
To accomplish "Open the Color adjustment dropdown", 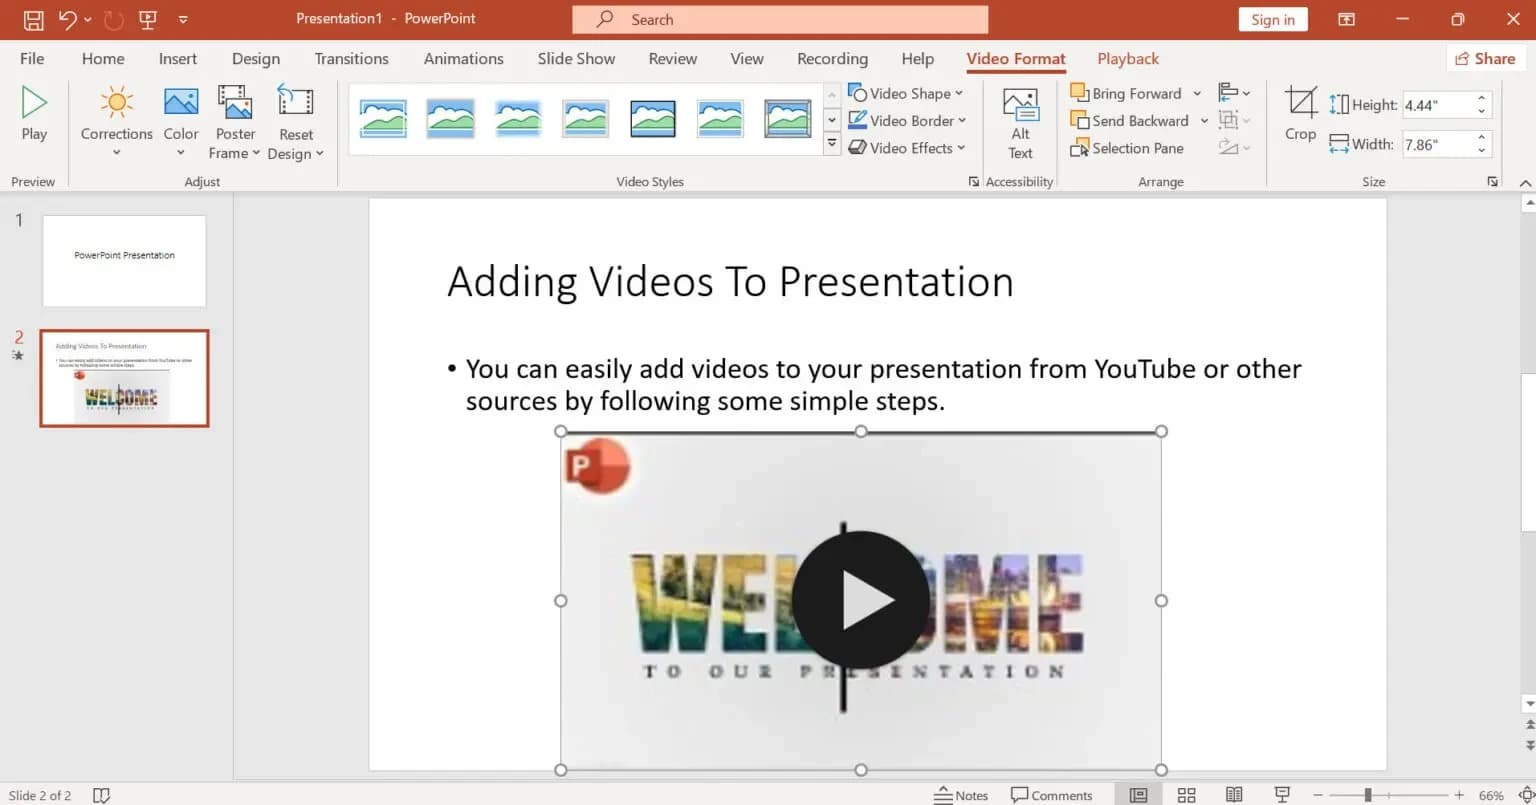I will (x=181, y=121).
